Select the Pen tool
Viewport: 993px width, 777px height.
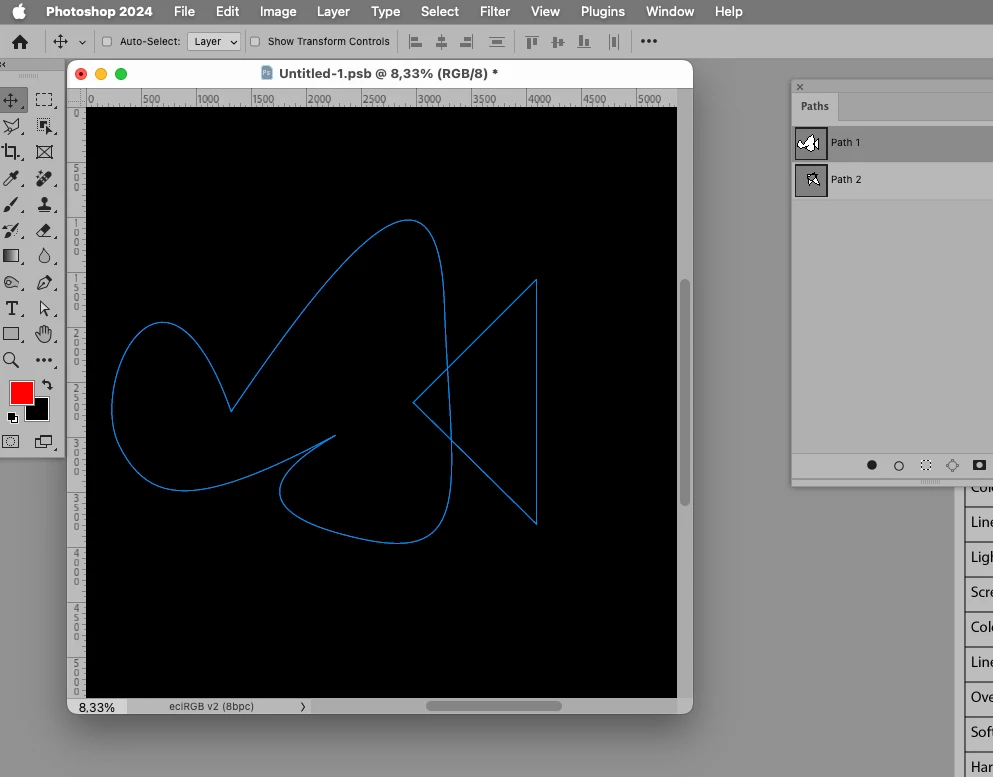(44, 282)
